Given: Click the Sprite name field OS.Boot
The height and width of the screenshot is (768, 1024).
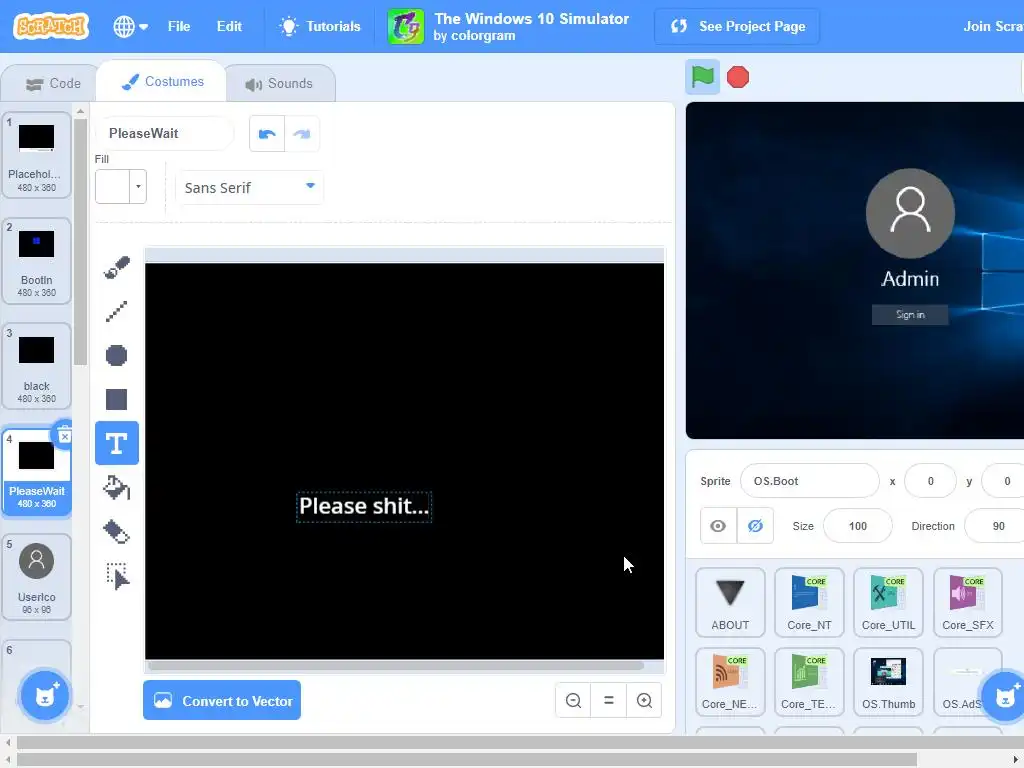Looking at the screenshot, I should pos(810,481).
